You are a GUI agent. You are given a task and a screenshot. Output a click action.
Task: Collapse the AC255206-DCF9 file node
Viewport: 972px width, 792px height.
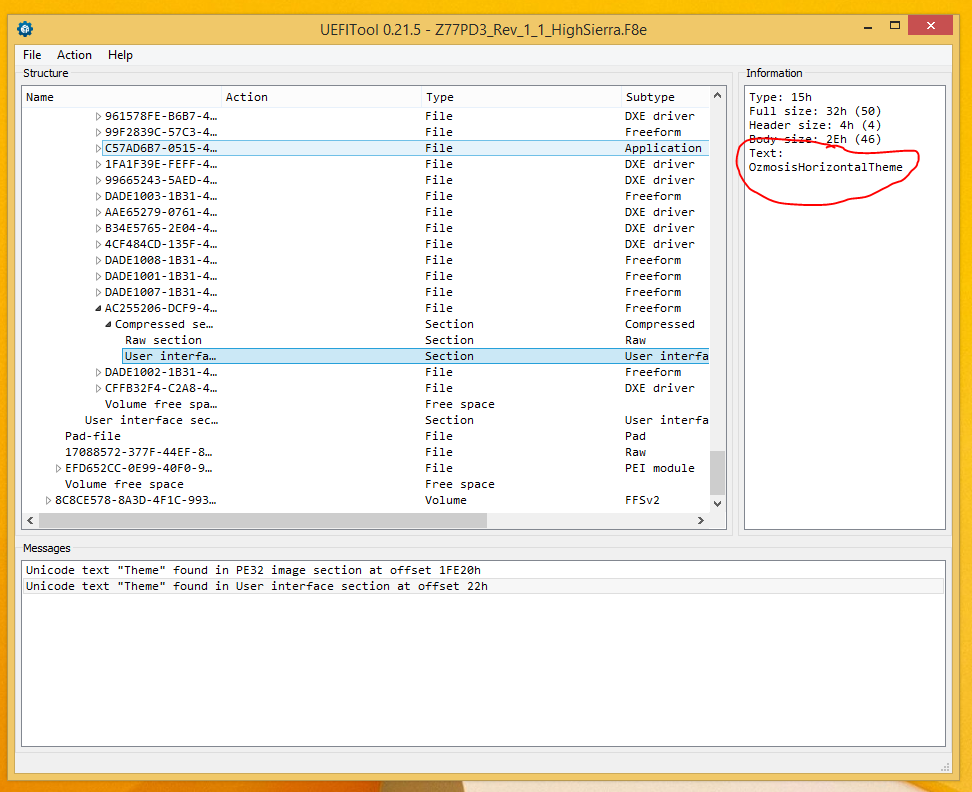point(98,308)
